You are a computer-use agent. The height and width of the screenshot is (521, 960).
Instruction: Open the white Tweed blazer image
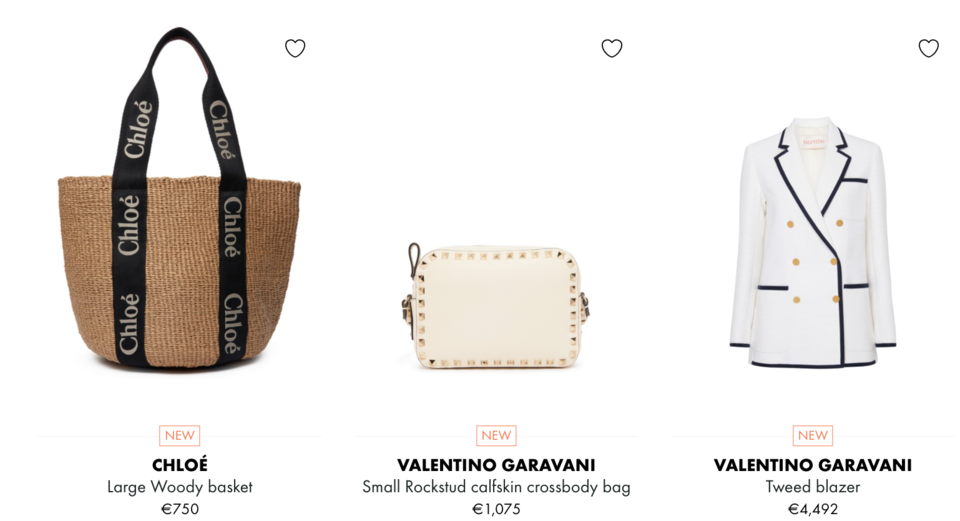point(813,242)
